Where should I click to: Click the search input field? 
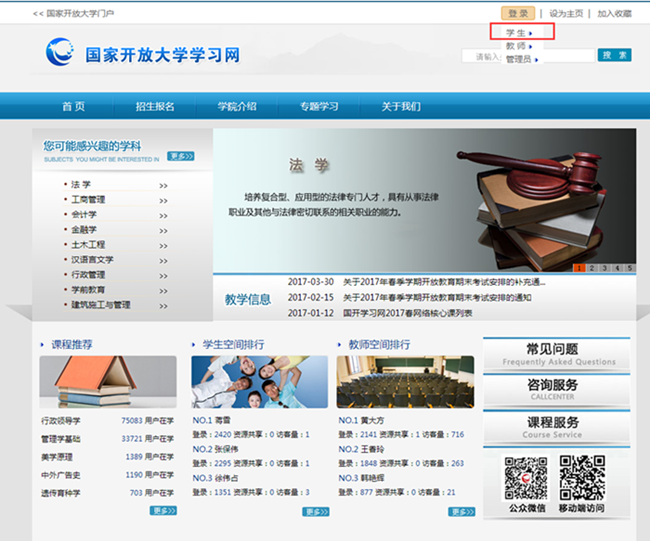point(528,56)
